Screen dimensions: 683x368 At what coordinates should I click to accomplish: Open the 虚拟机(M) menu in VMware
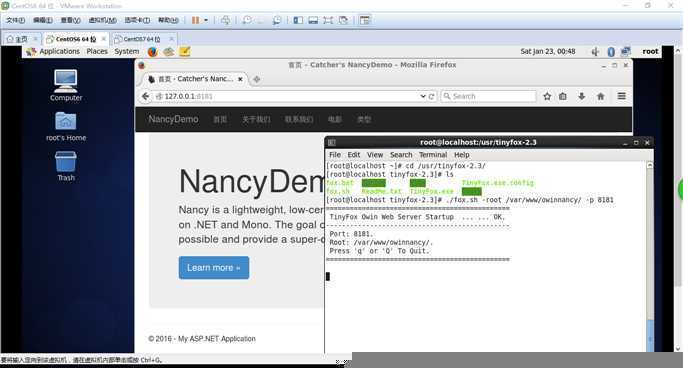[x=102, y=20]
